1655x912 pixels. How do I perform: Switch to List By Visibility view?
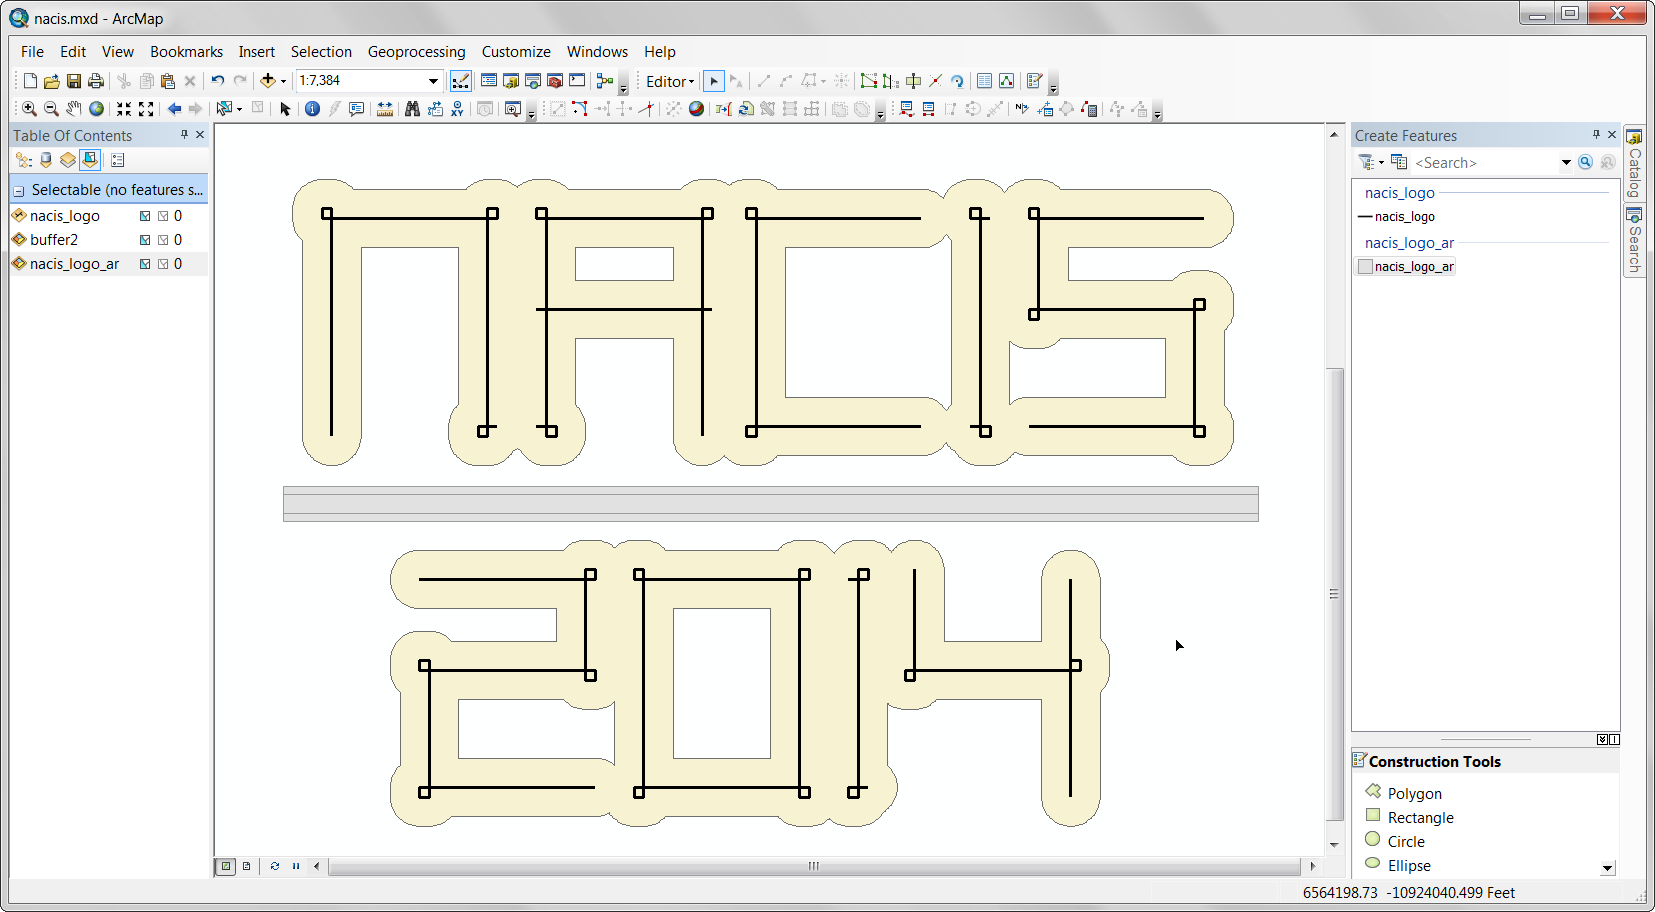tap(68, 160)
